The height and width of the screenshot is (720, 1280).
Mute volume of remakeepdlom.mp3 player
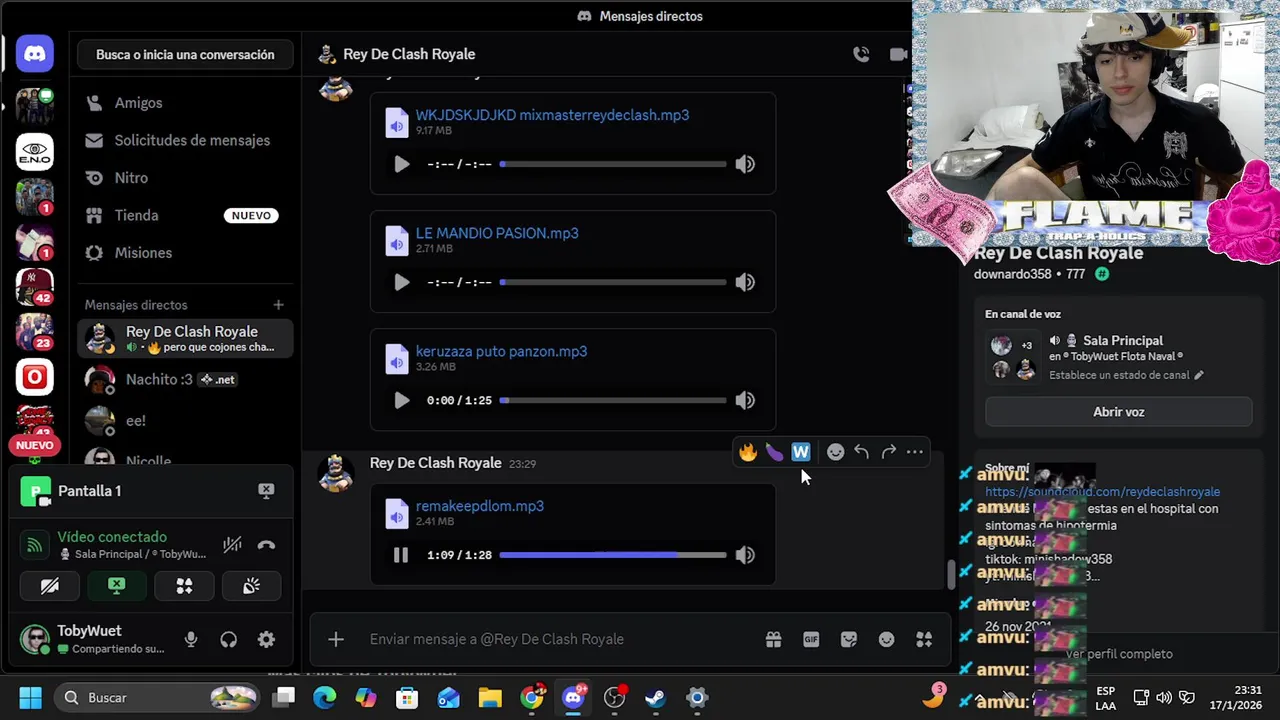[x=745, y=555]
